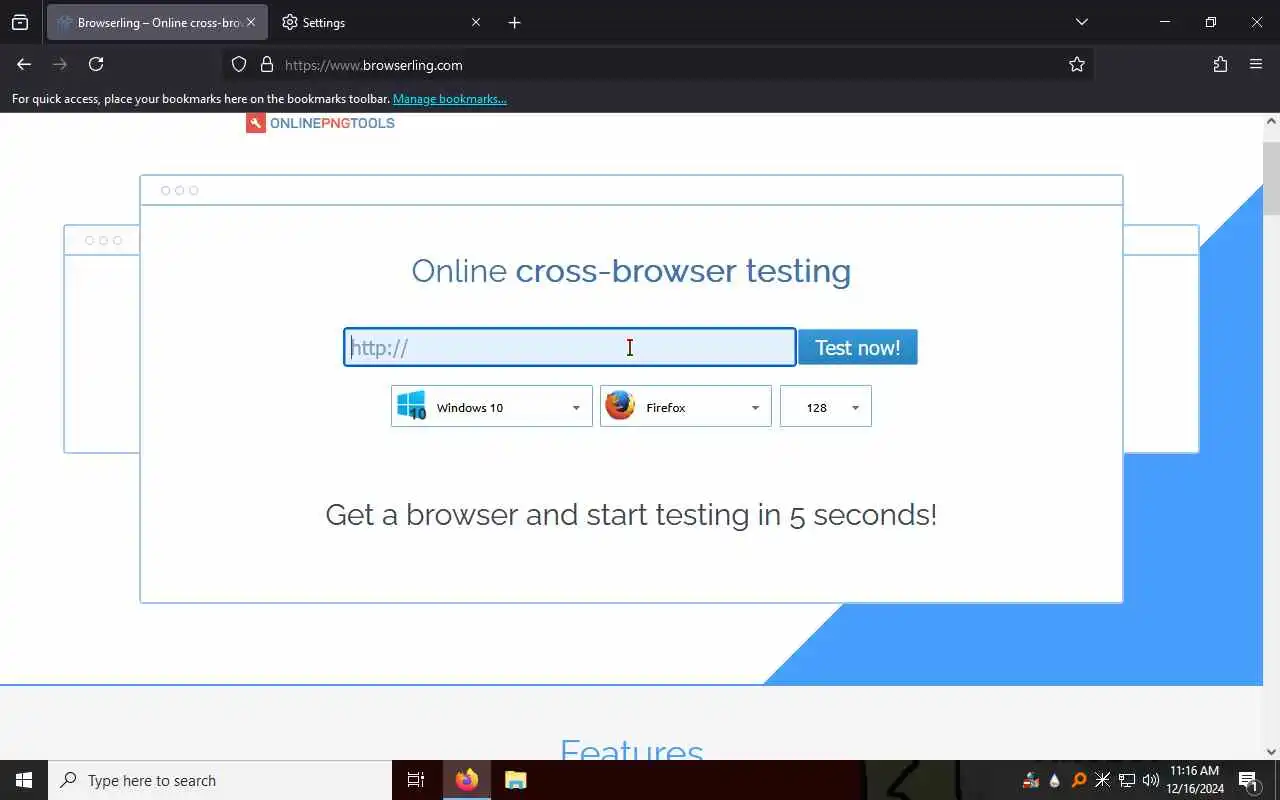Open the taskbar clock and date

click(1195, 780)
